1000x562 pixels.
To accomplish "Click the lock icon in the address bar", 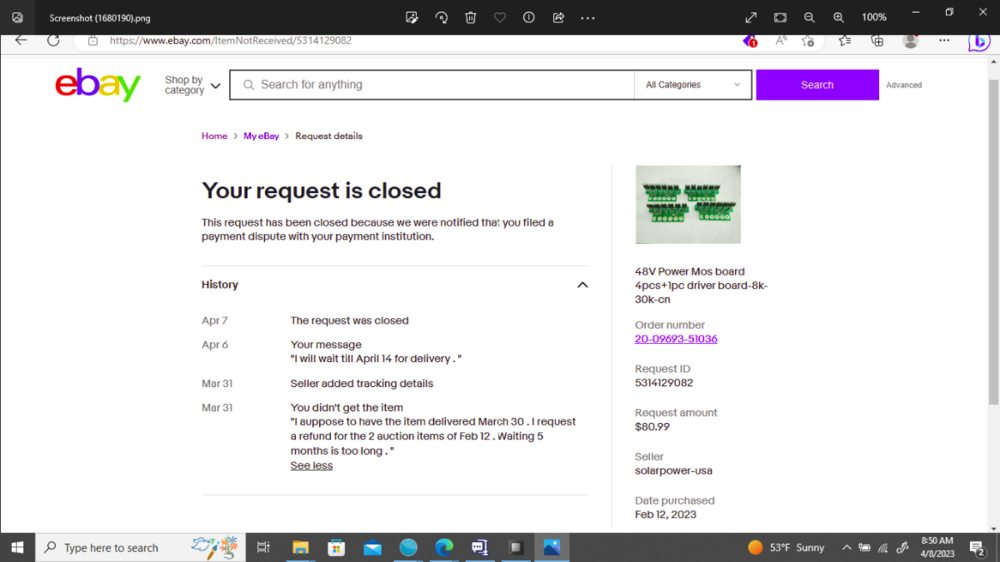I will tap(93, 41).
